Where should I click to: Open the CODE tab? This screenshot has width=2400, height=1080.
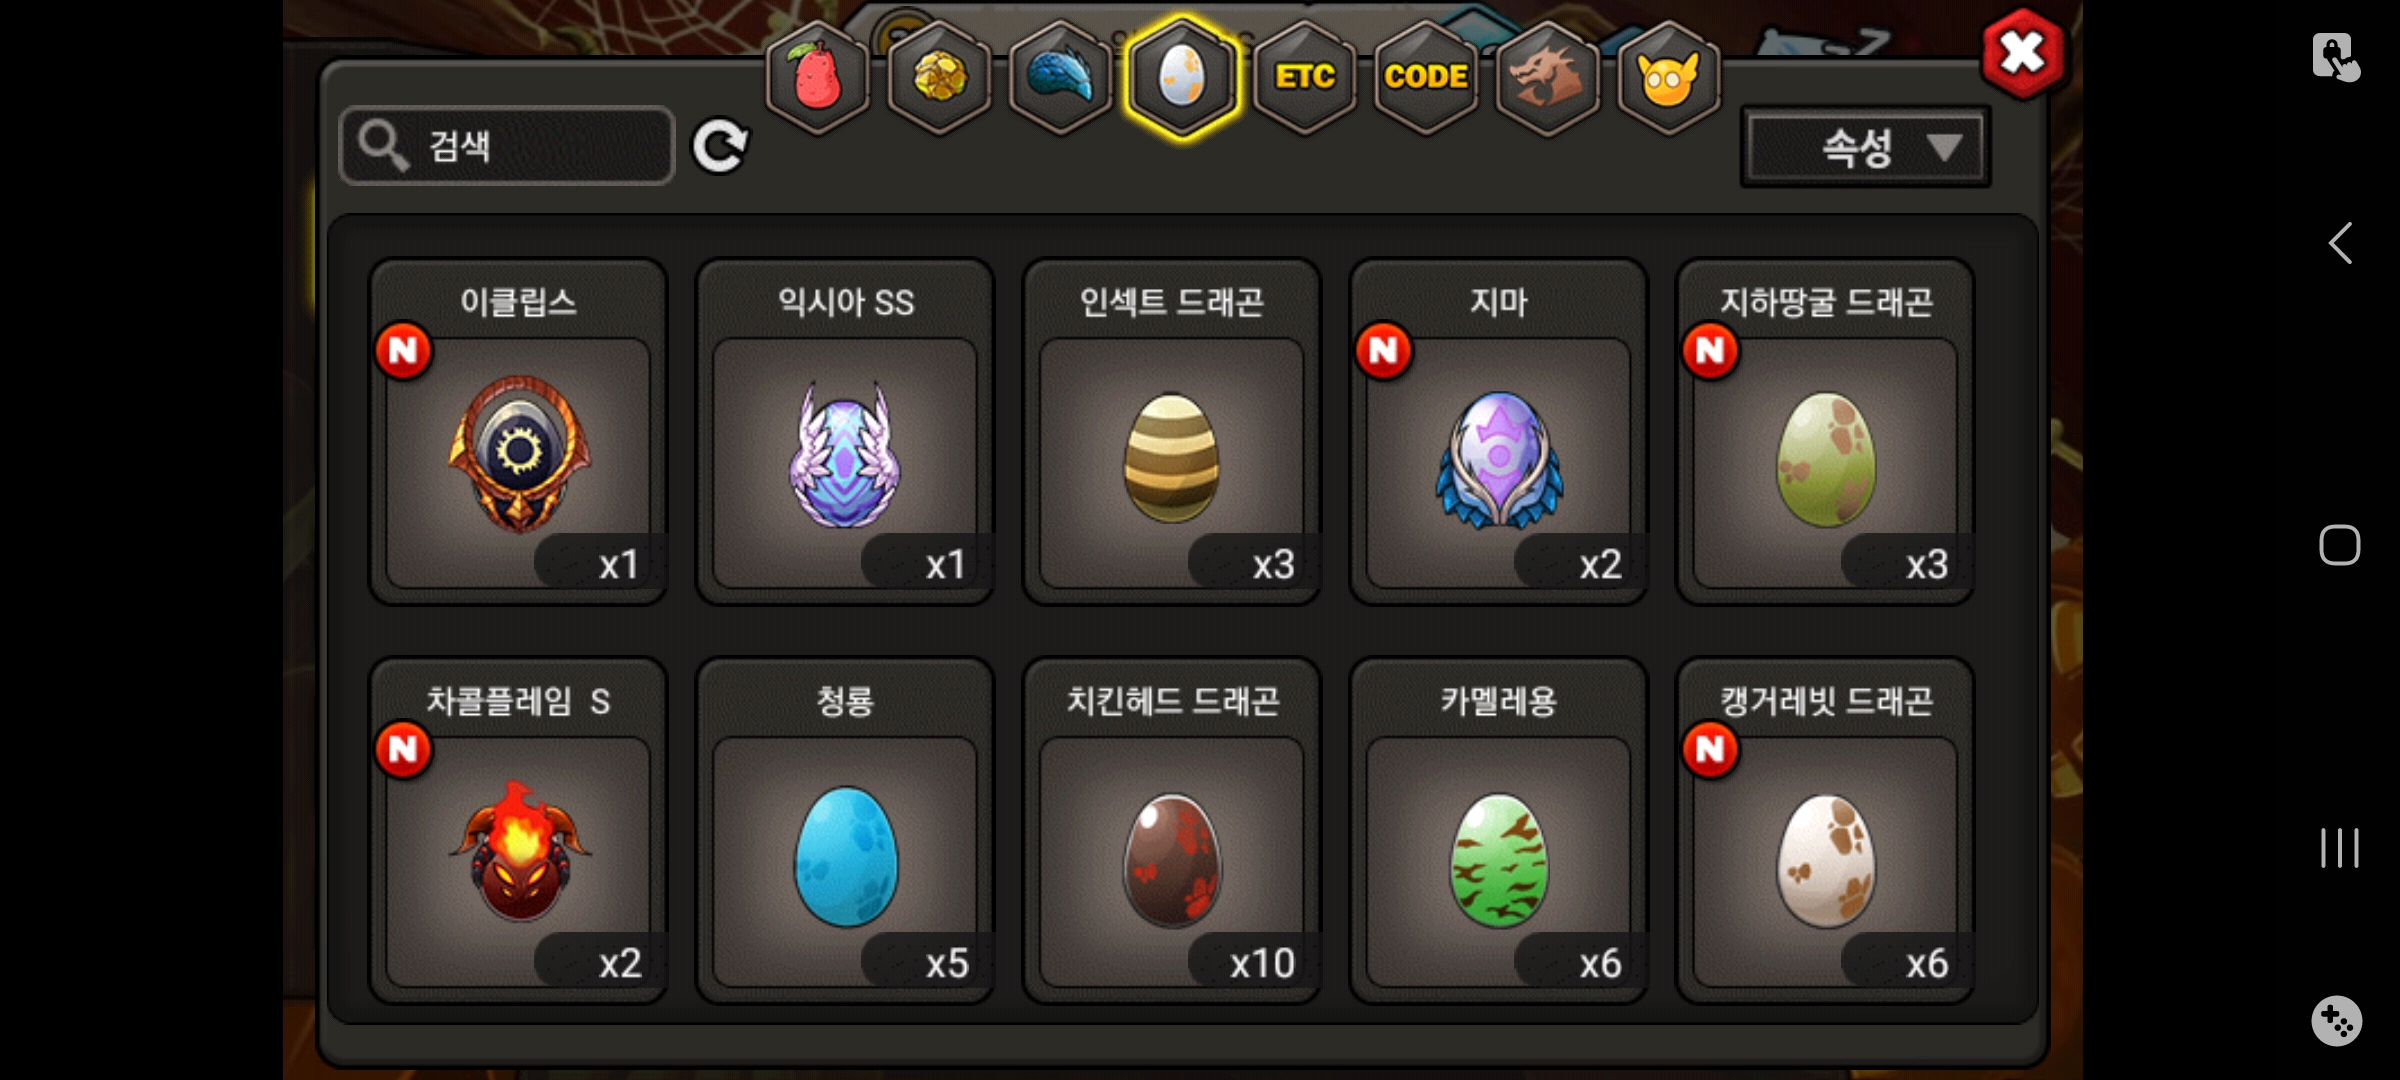[1426, 78]
